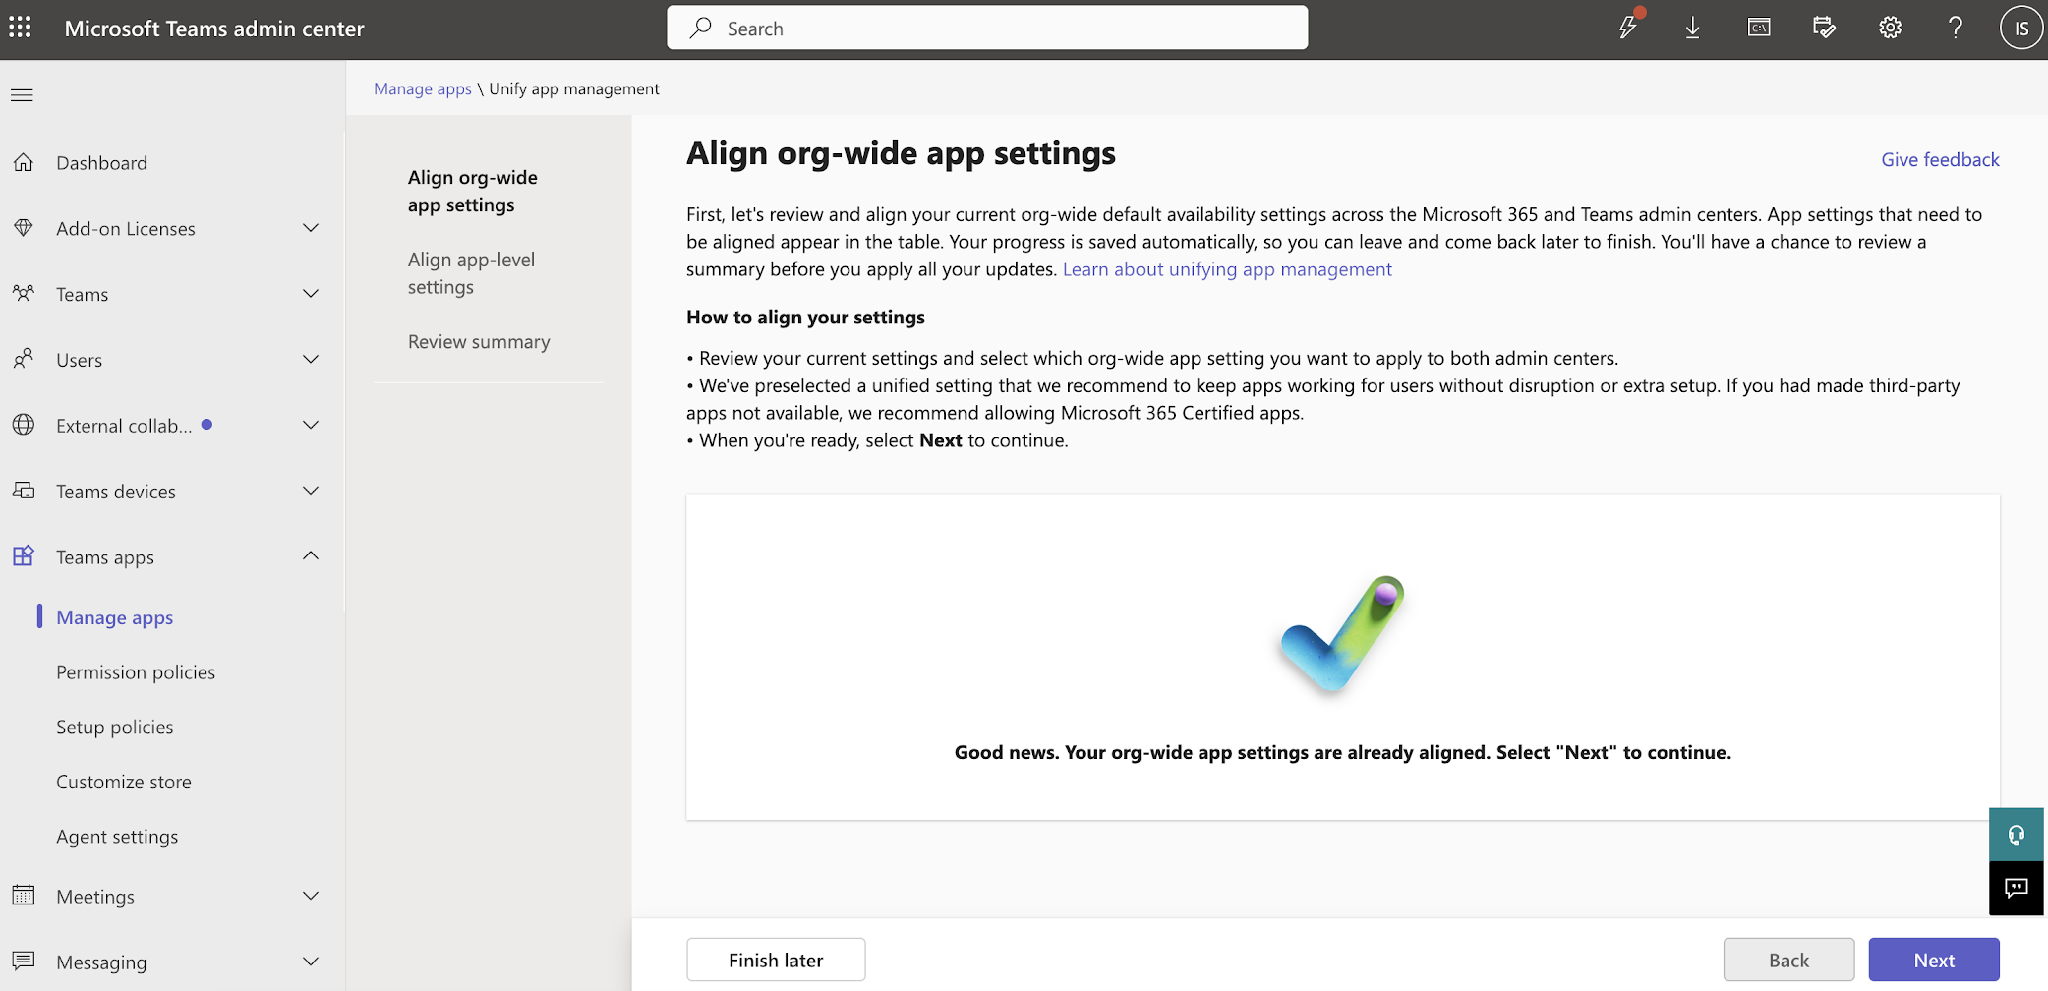Open the app launcher waffle icon
This screenshot has height=991, width=2048.
[20, 28]
